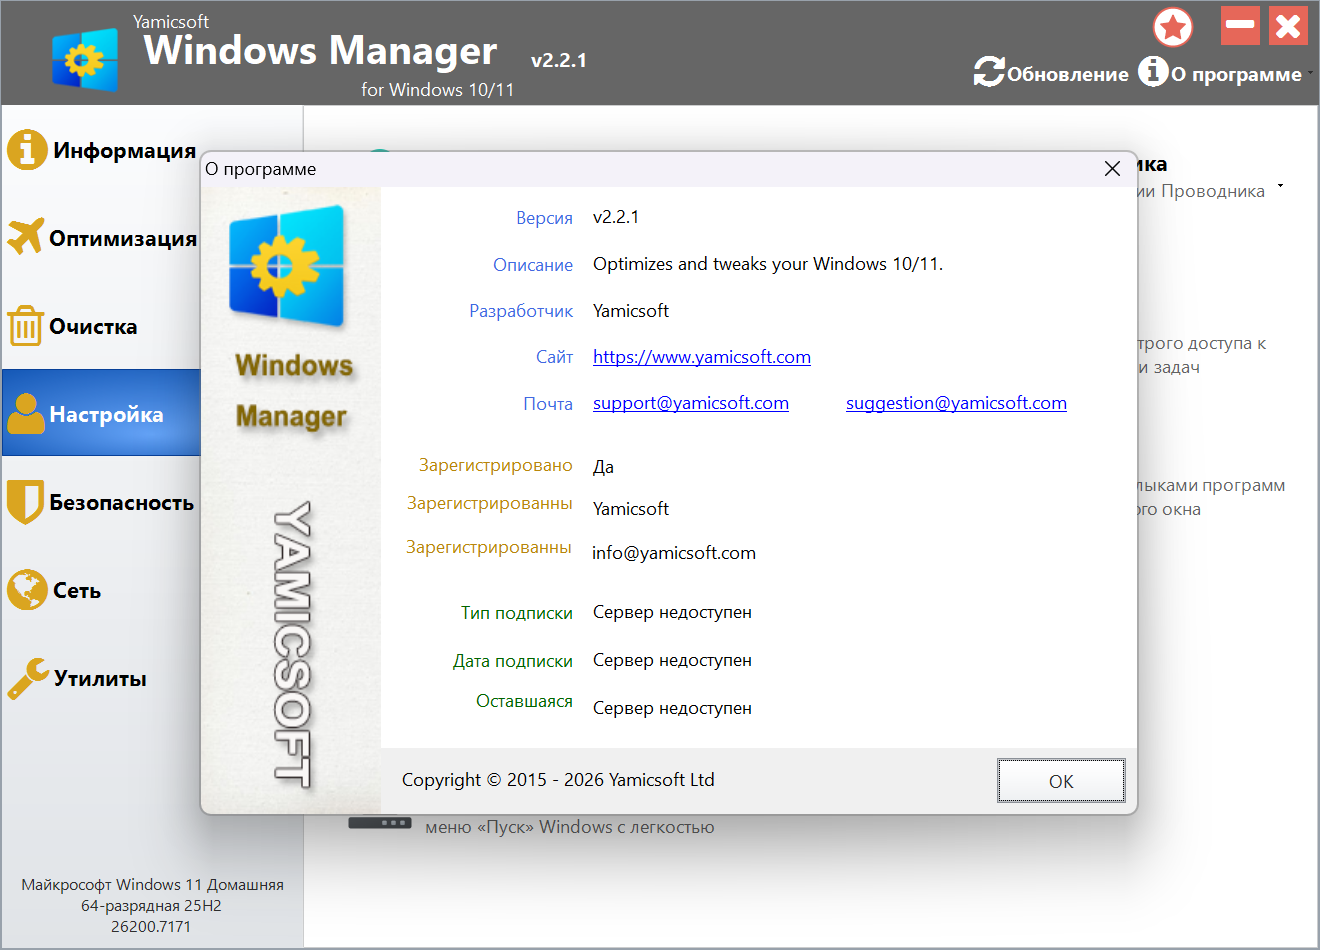Screen dimensions: 1320x950
Task: Click the О программе dialog title text
Action: tap(261, 169)
